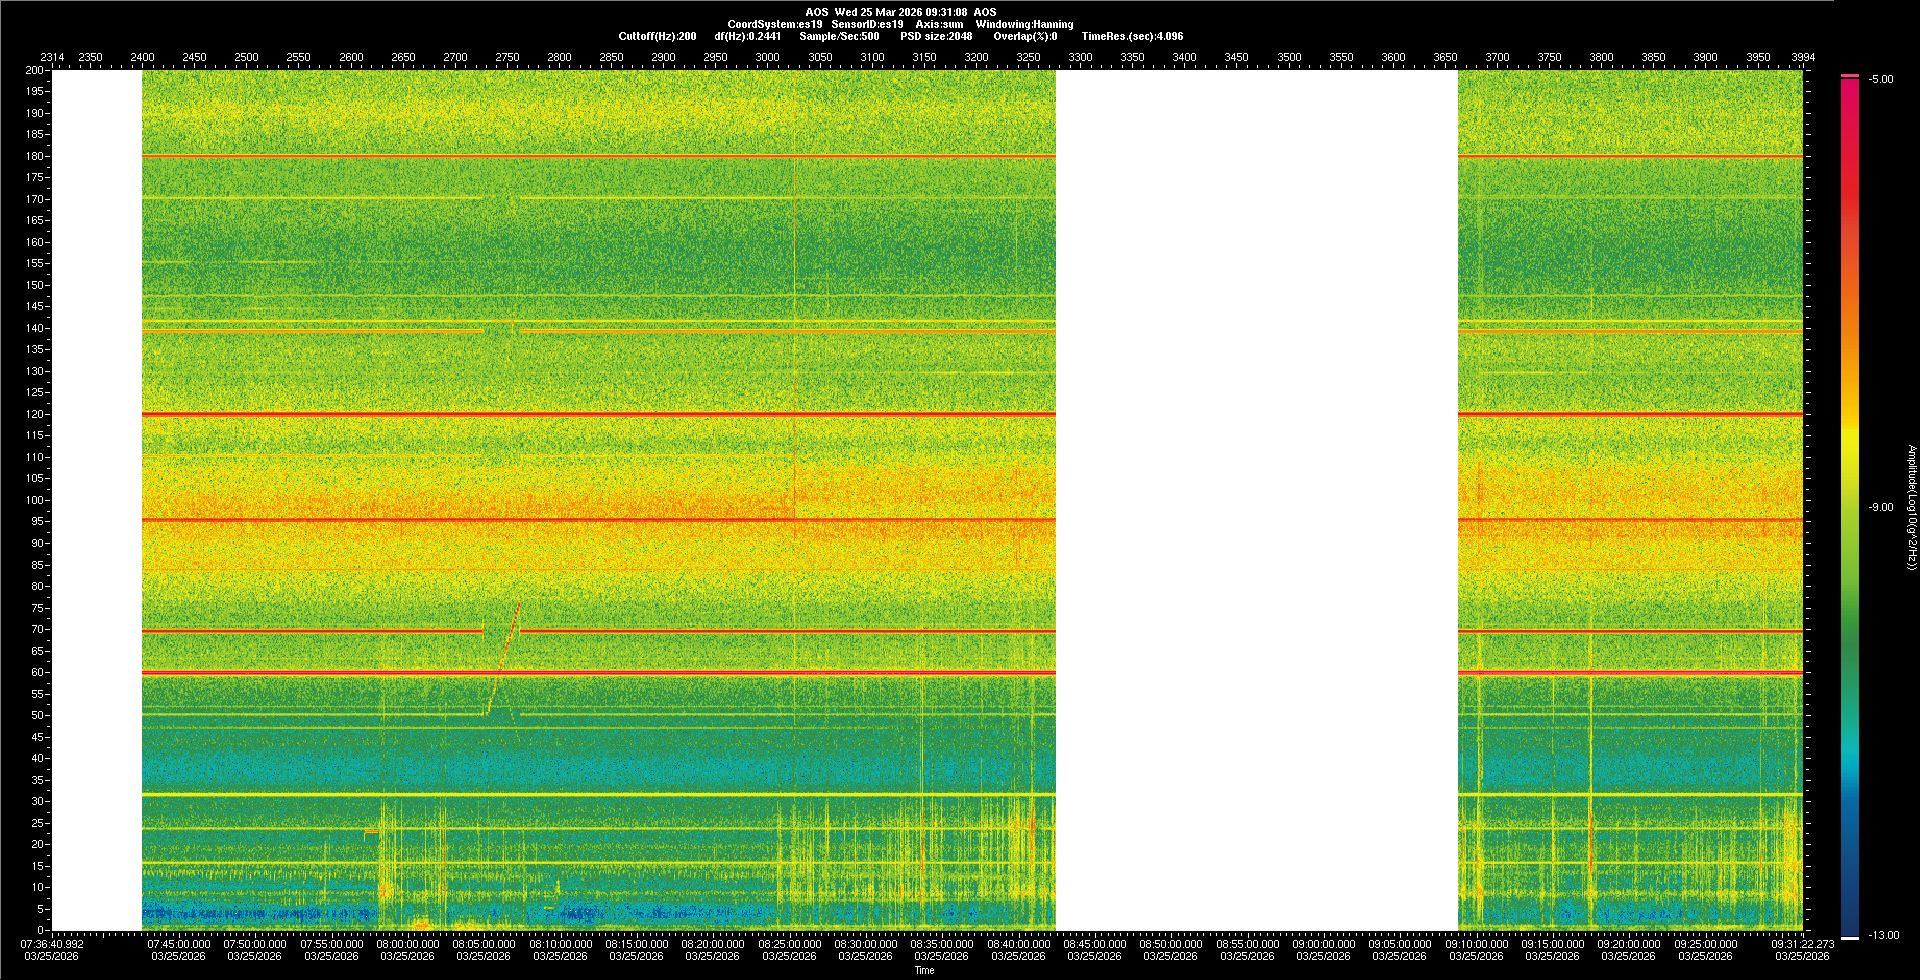This screenshot has height=980, width=1920.
Task: Click the TimeRes.(sec):4.096 label
Action: tap(1132, 36)
